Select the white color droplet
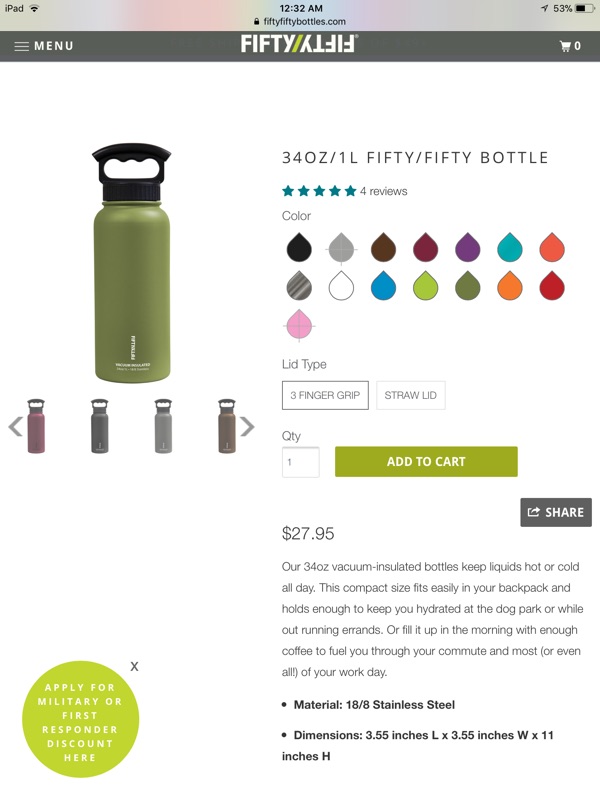This screenshot has width=600, height=800. 342,286
